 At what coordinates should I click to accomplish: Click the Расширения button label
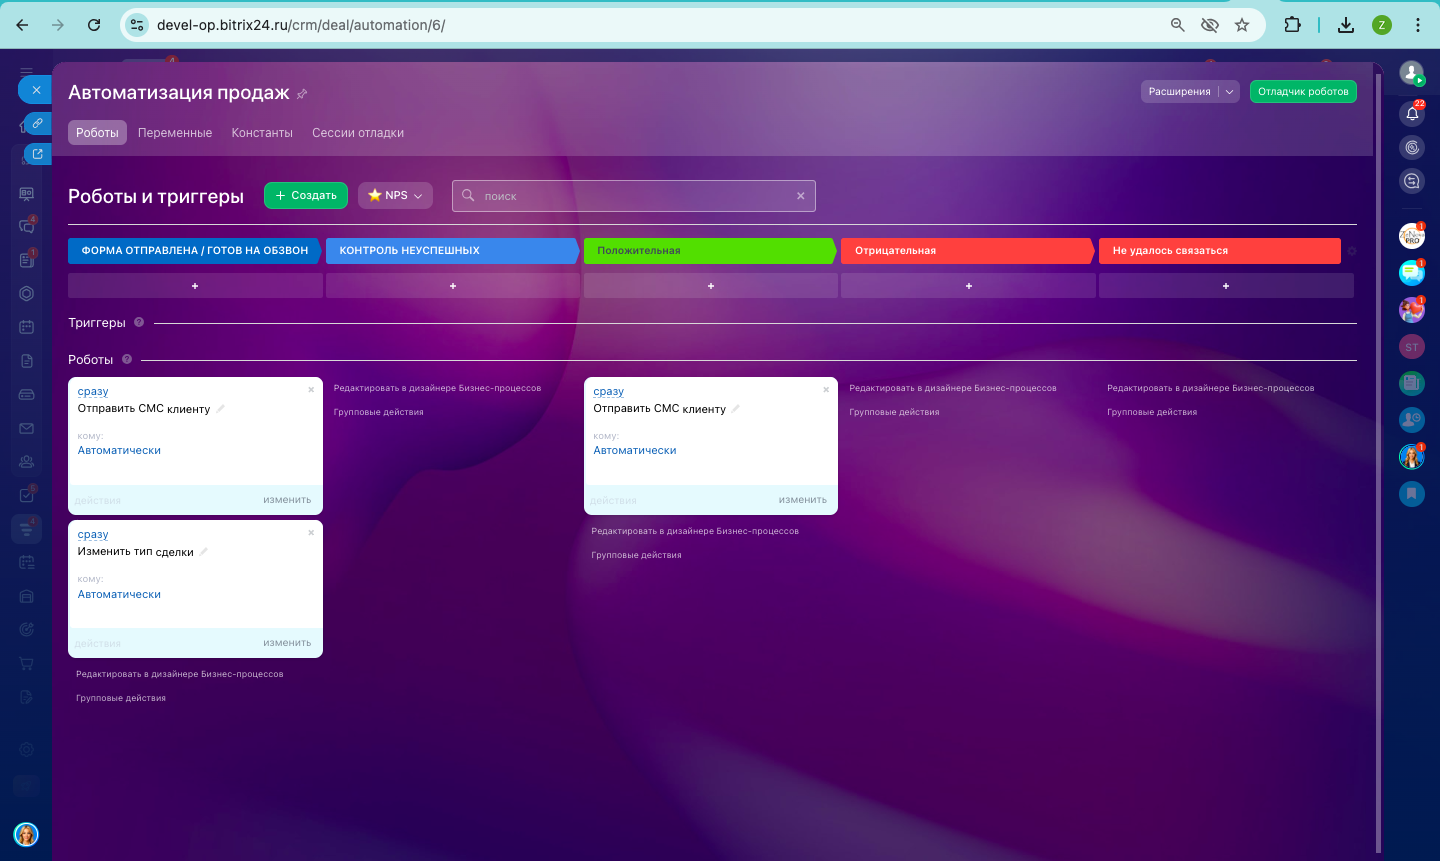[x=1180, y=92]
